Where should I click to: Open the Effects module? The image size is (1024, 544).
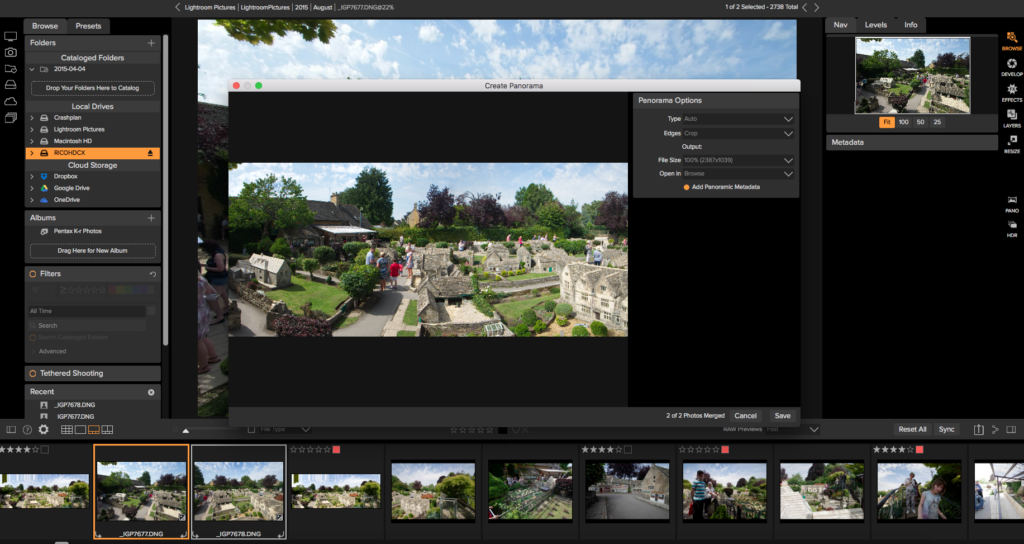(1012, 92)
